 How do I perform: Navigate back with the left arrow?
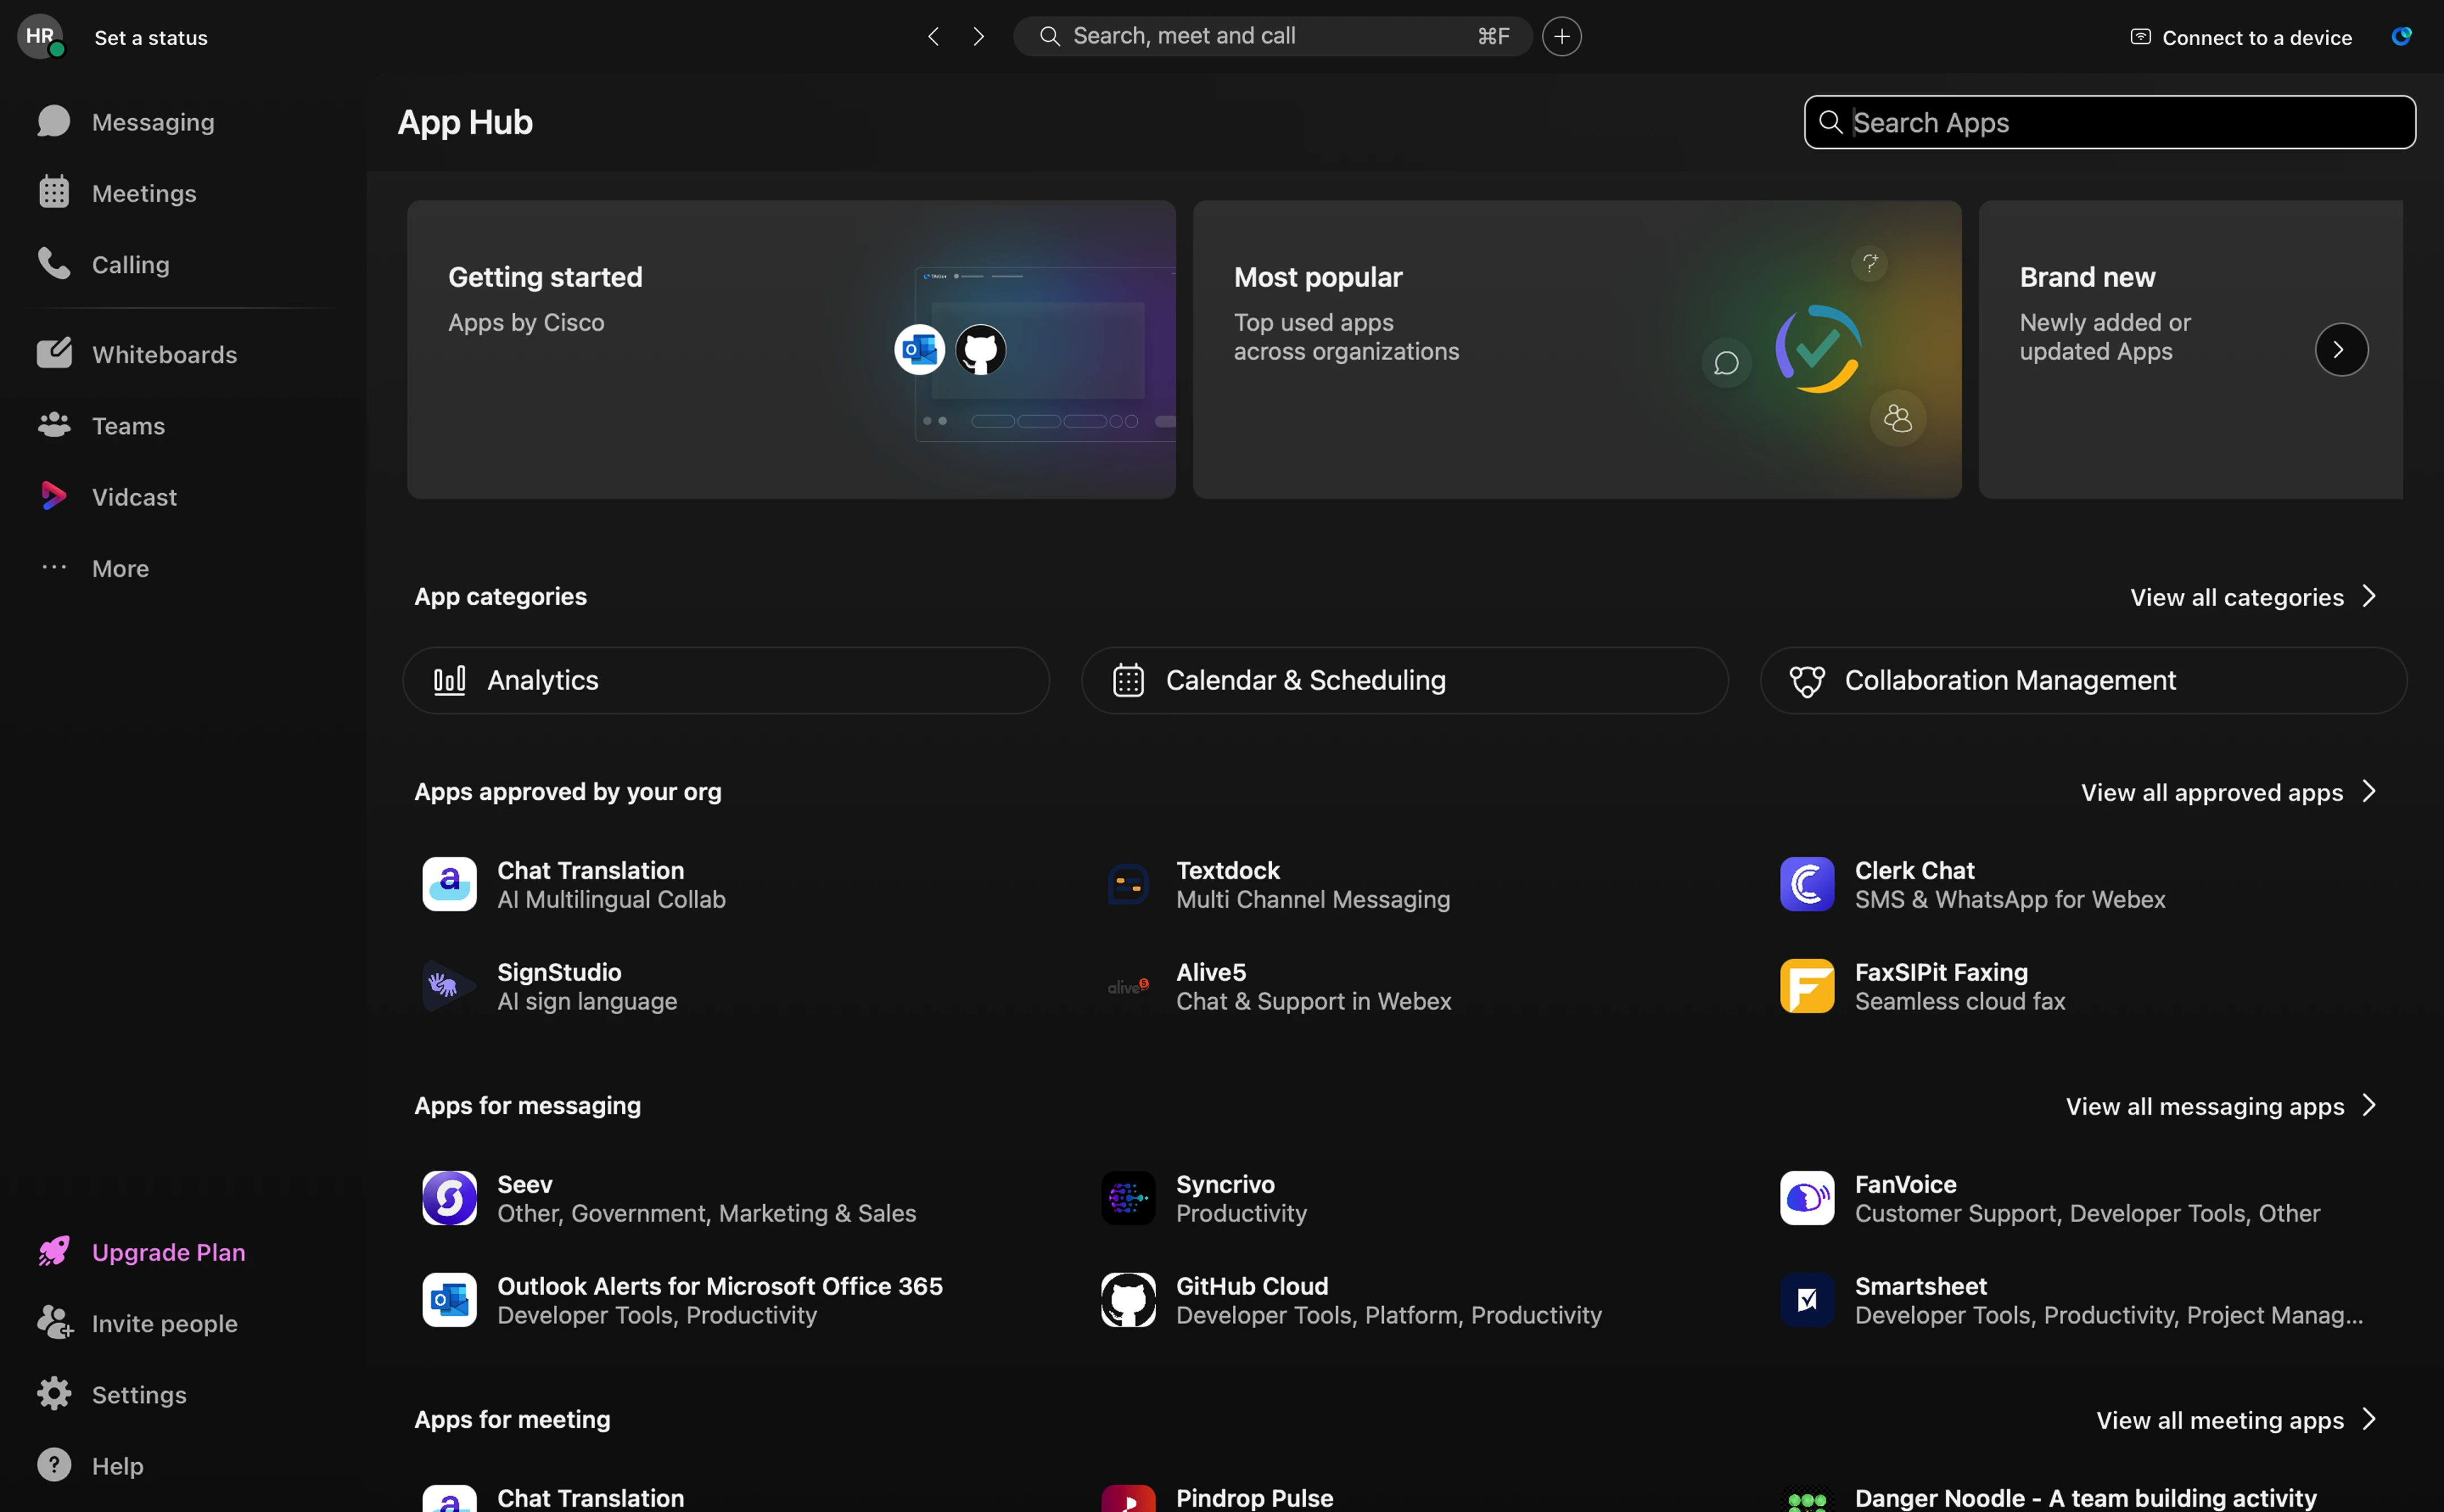tap(933, 37)
